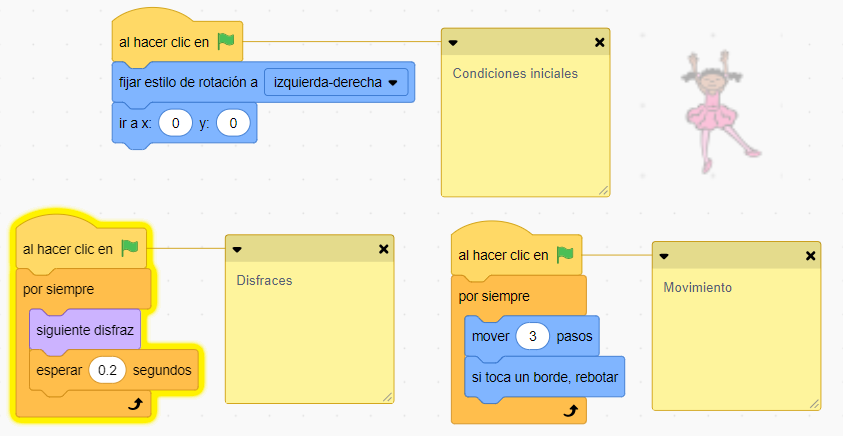
Task: Click the green flag icon above the mover block
Action: (565, 254)
